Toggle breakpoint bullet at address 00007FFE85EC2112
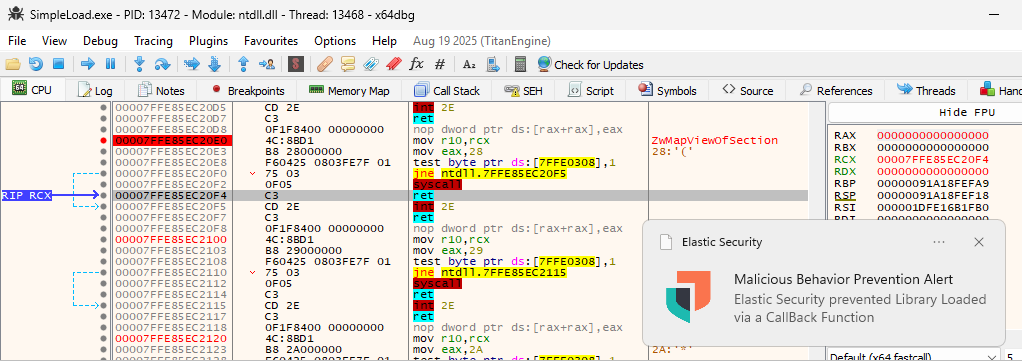This screenshot has height=361, width=1022. click(x=104, y=284)
